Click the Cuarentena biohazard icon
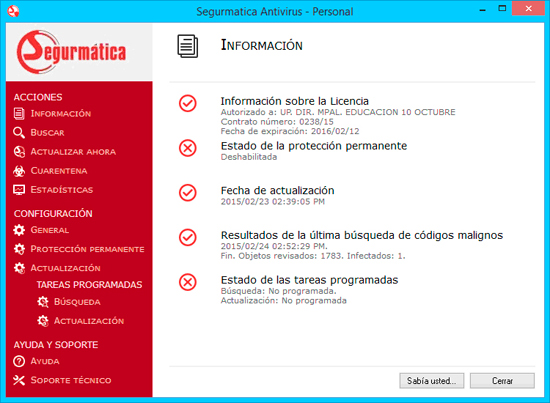Image resolution: width=550 pixels, height=403 pixels. click(x=19, y=171)
